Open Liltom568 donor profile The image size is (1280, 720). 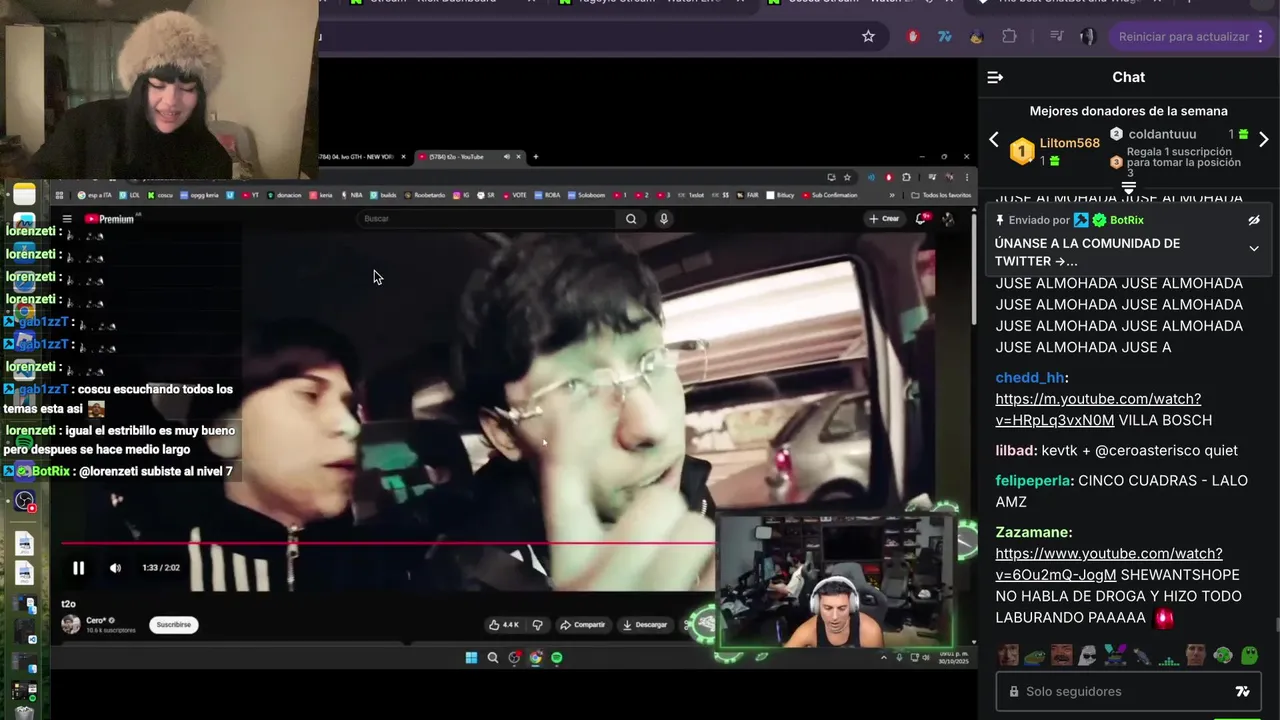[1069, 143]
